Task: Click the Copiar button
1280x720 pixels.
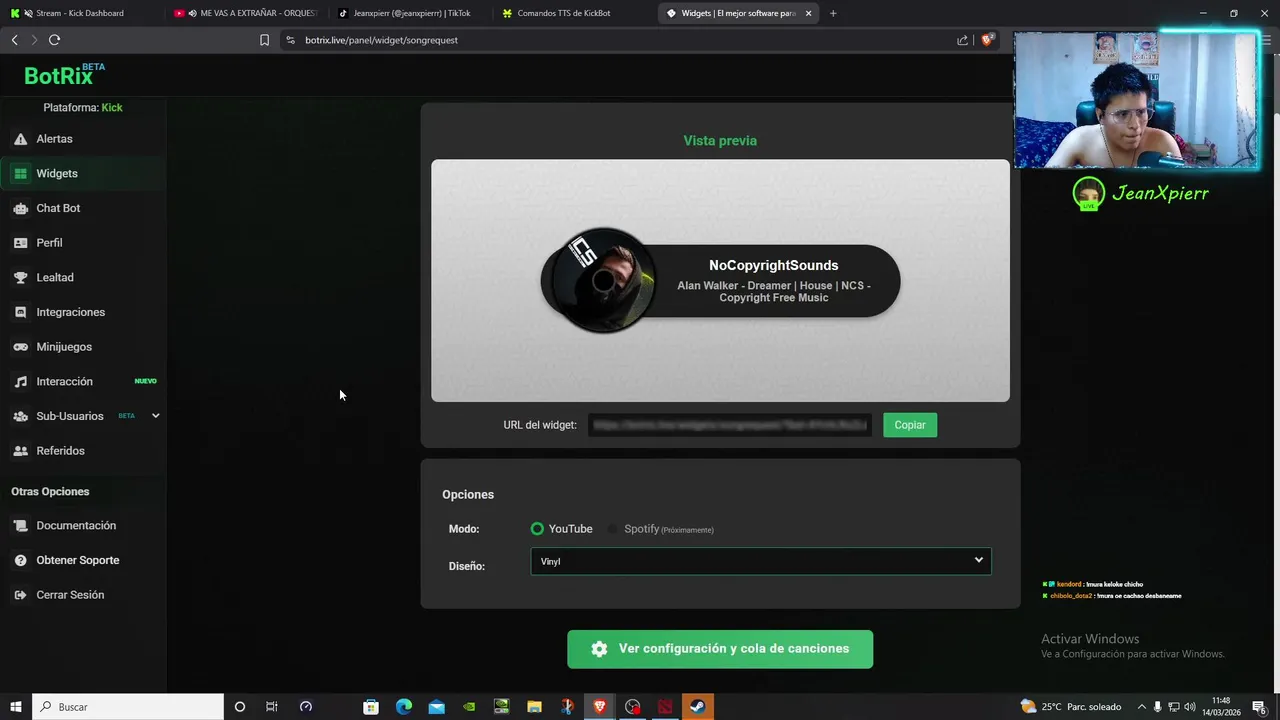Action: click(910, 425)
